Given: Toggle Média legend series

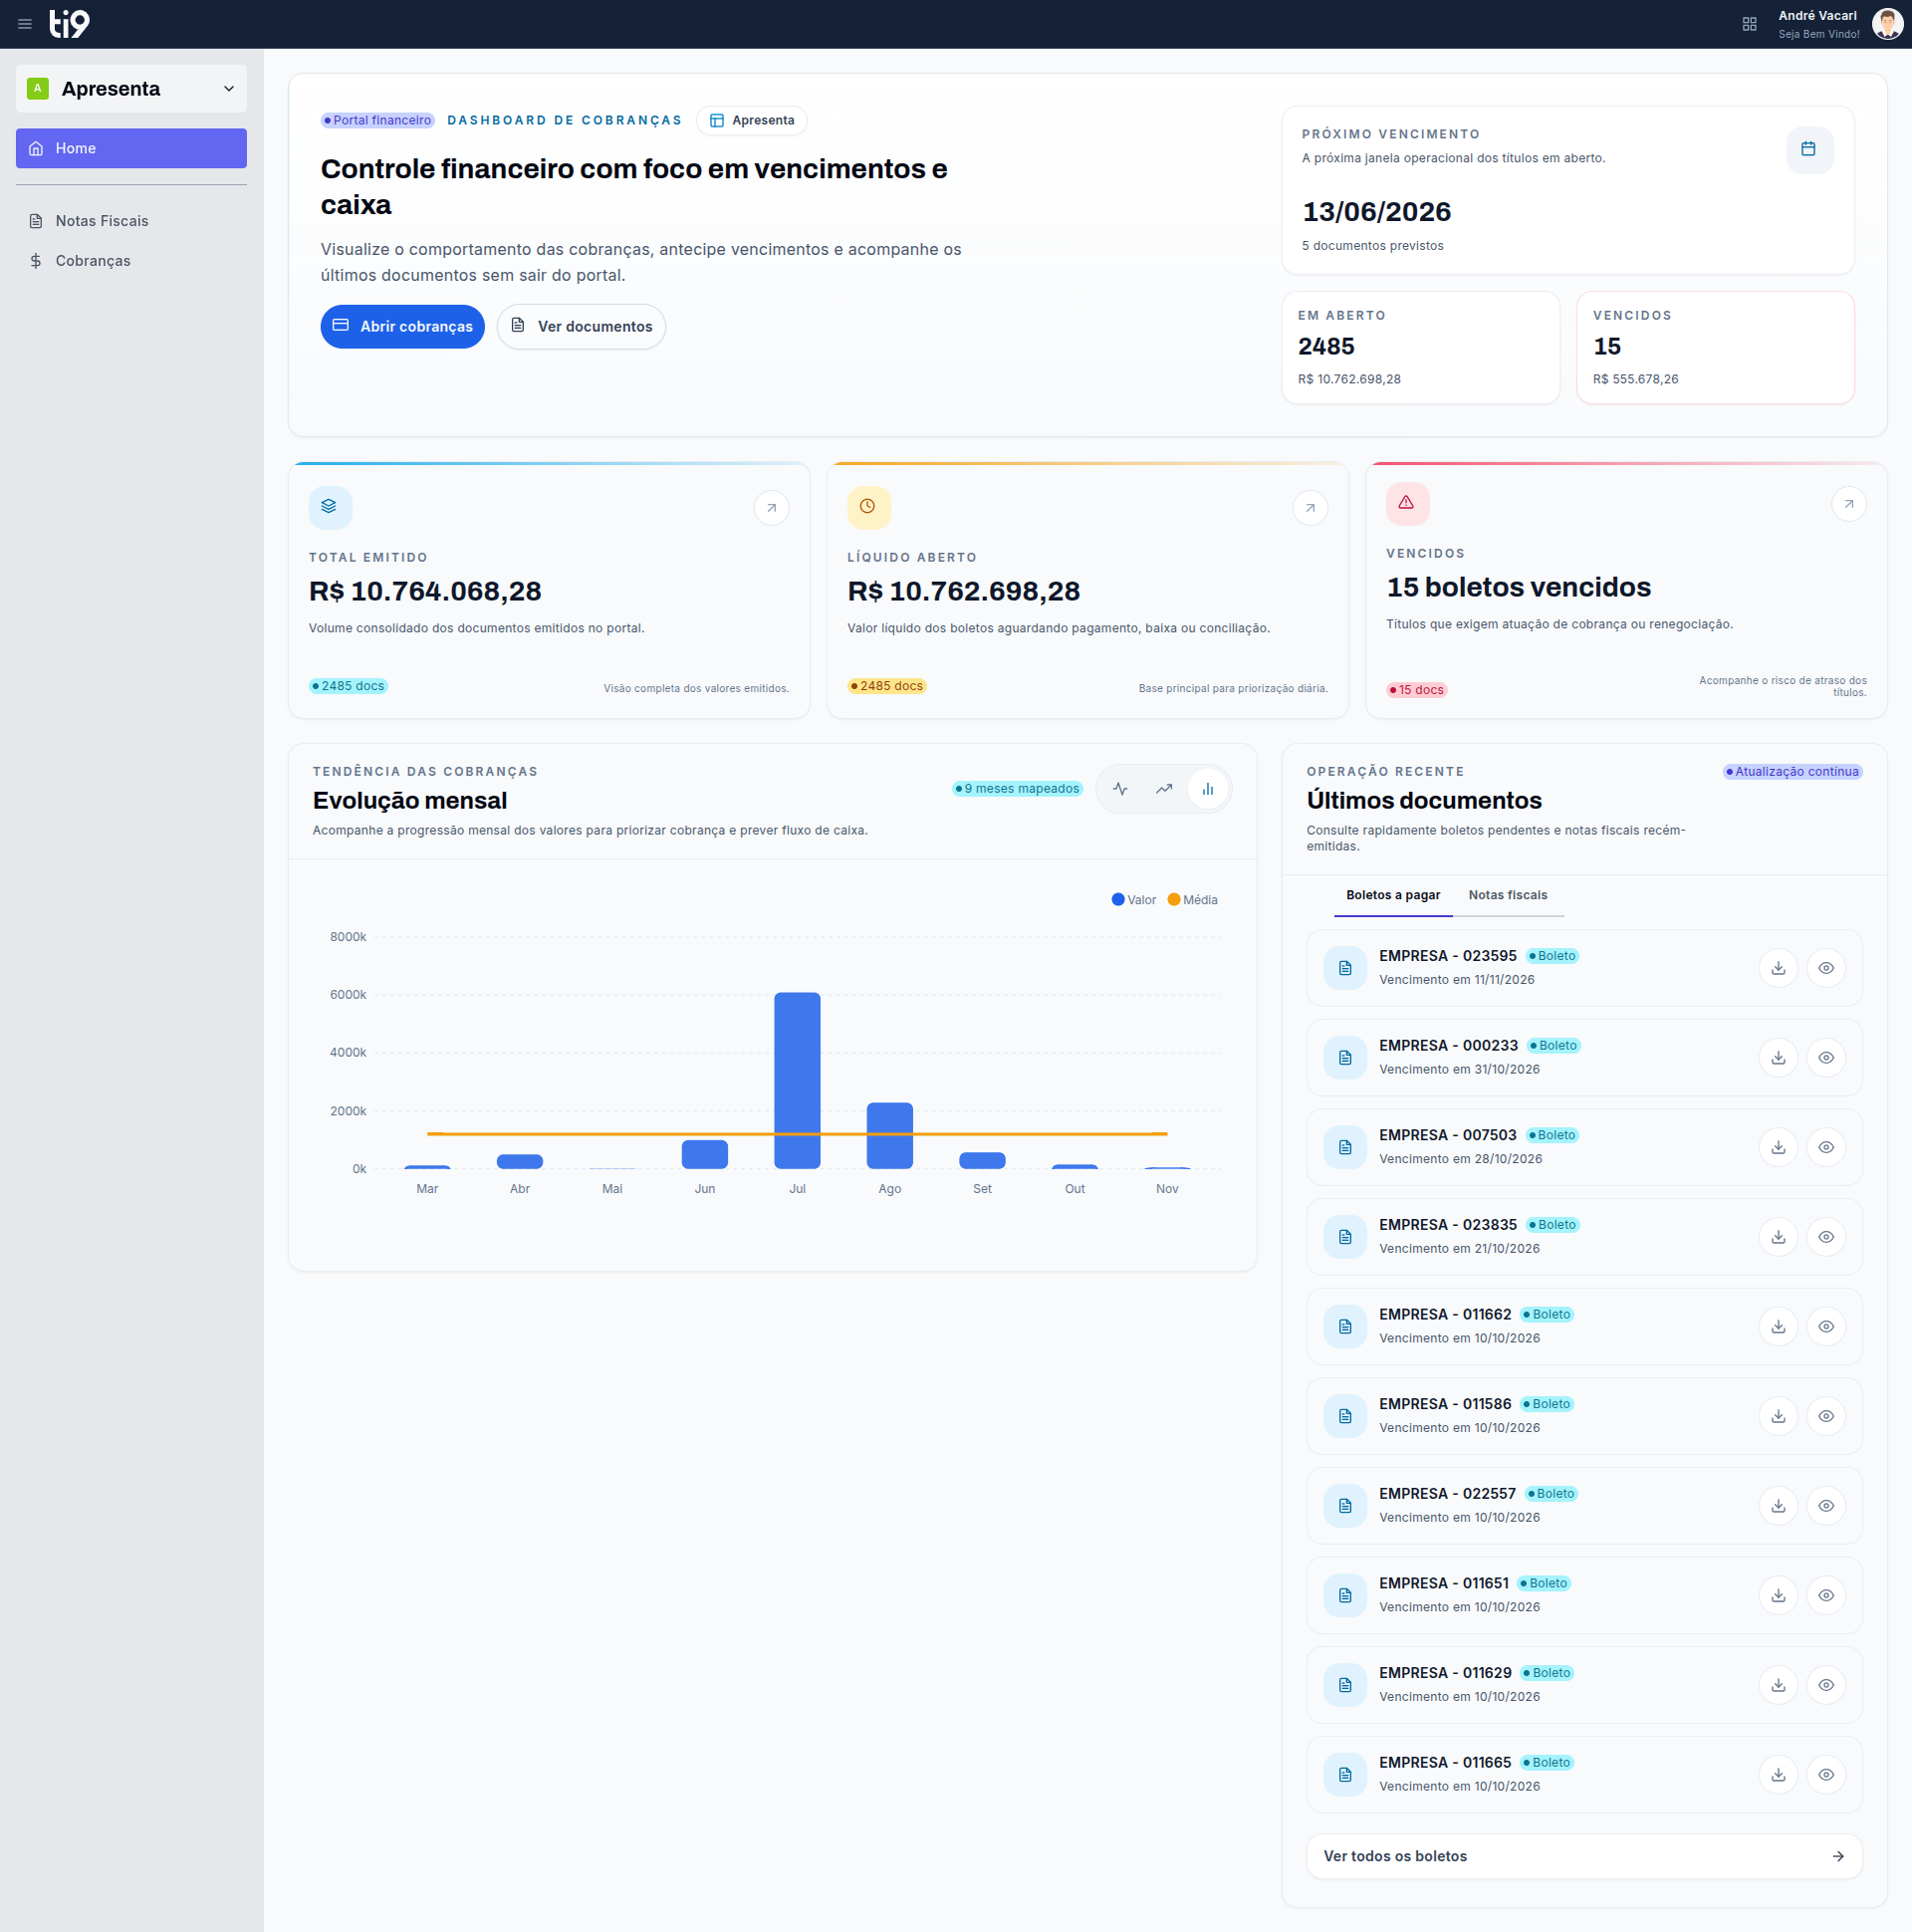Looking at the screenshot, I should coord(1193,900).
